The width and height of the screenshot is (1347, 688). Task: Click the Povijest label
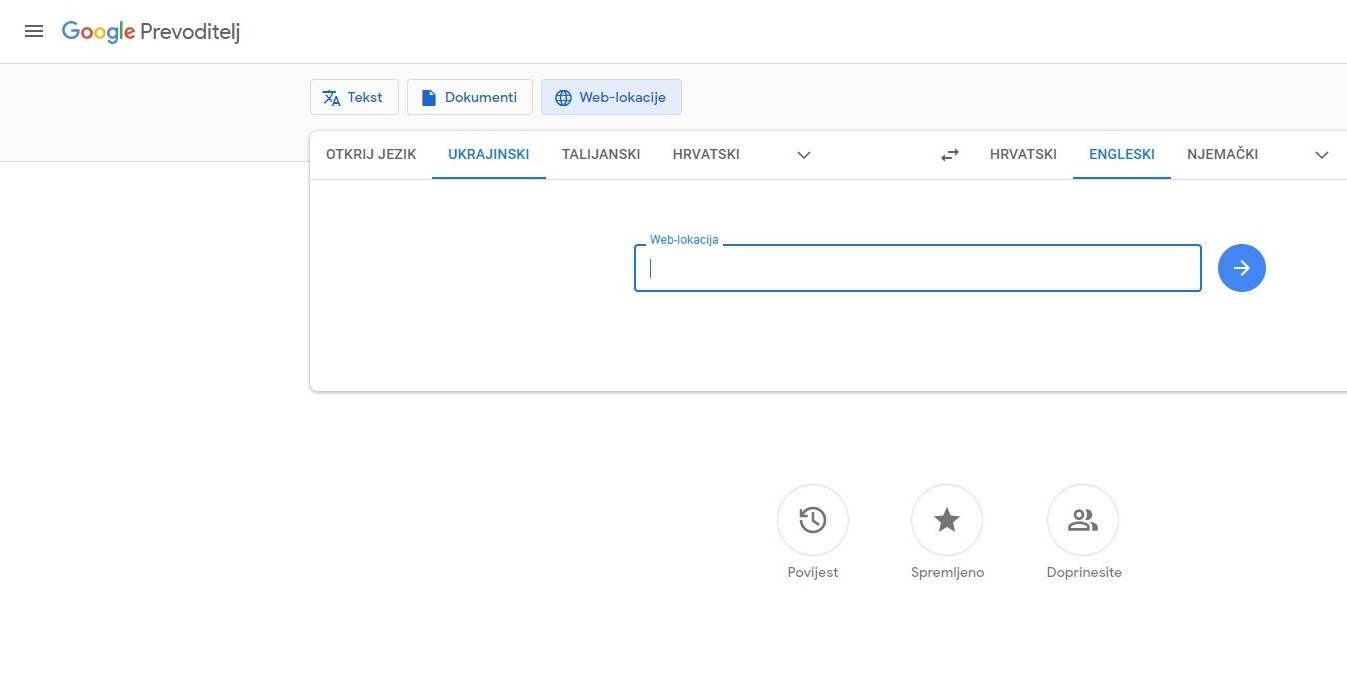pos(813,573)
